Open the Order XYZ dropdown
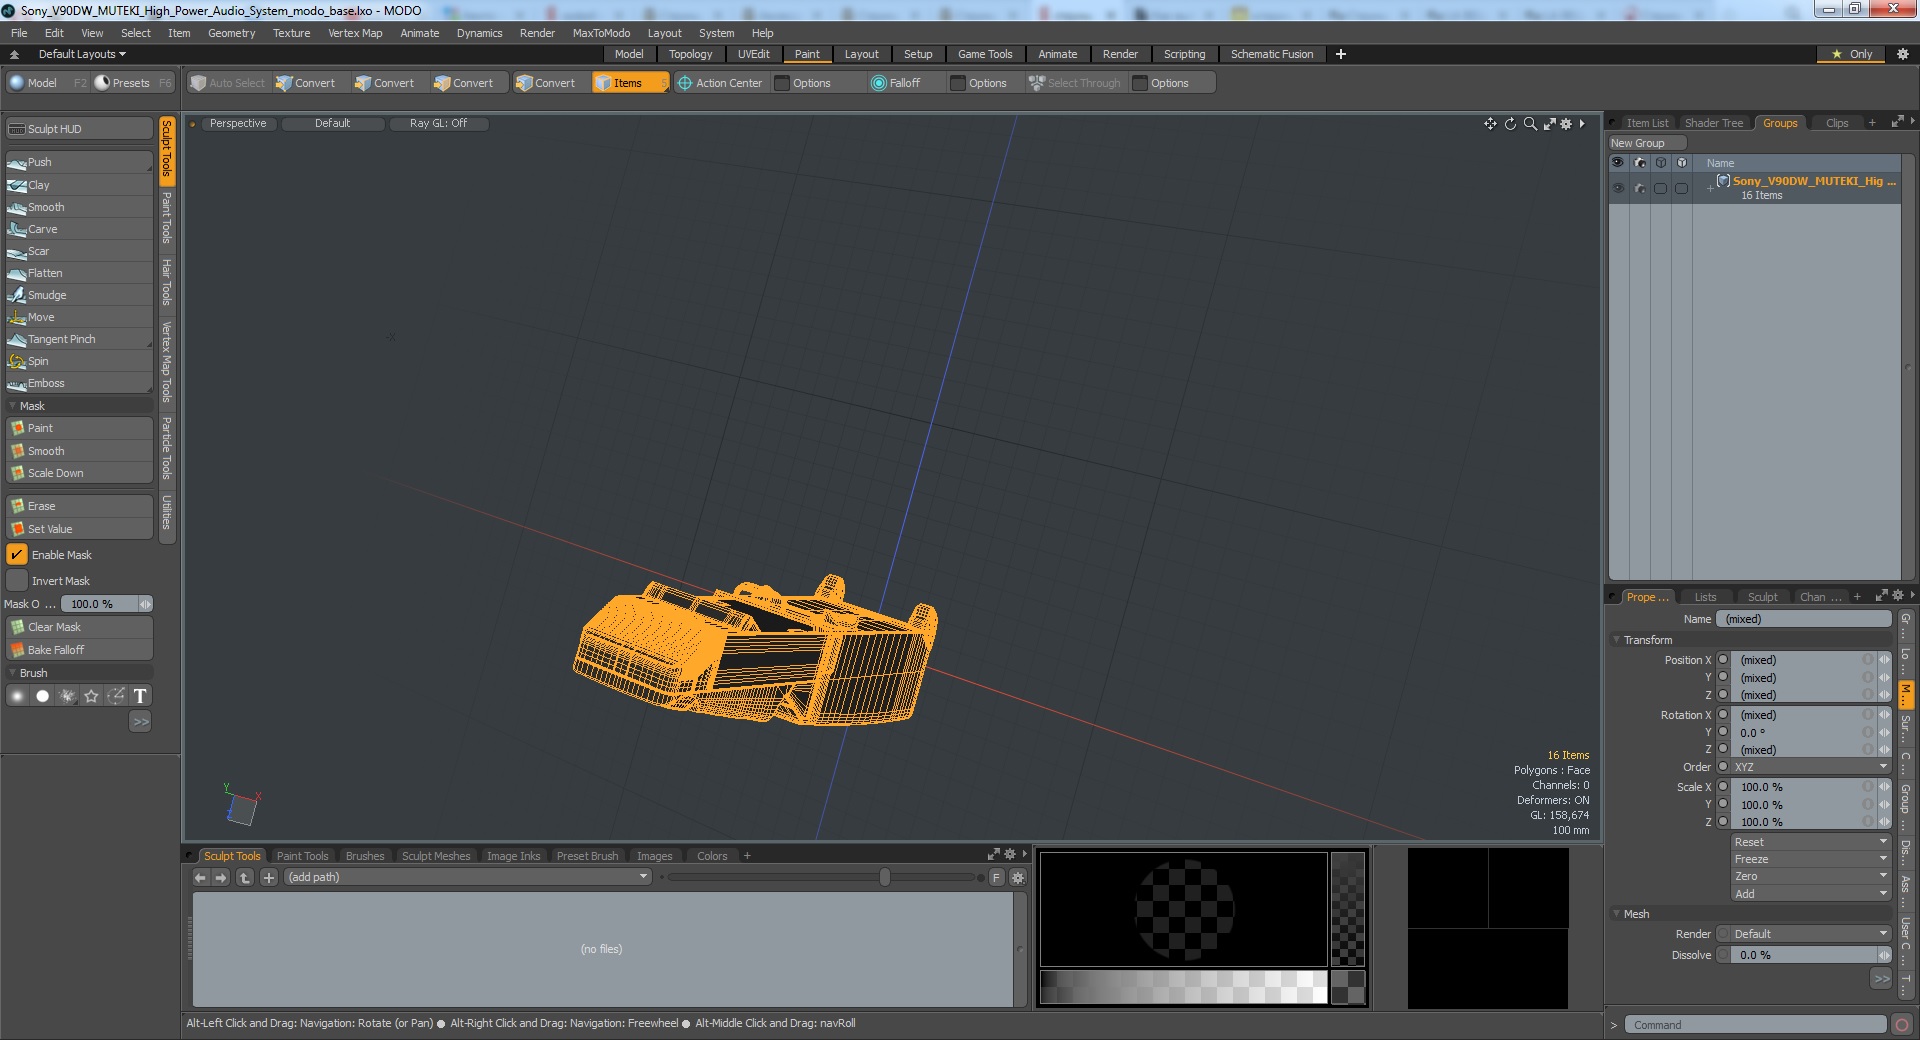 (1811, 767)
